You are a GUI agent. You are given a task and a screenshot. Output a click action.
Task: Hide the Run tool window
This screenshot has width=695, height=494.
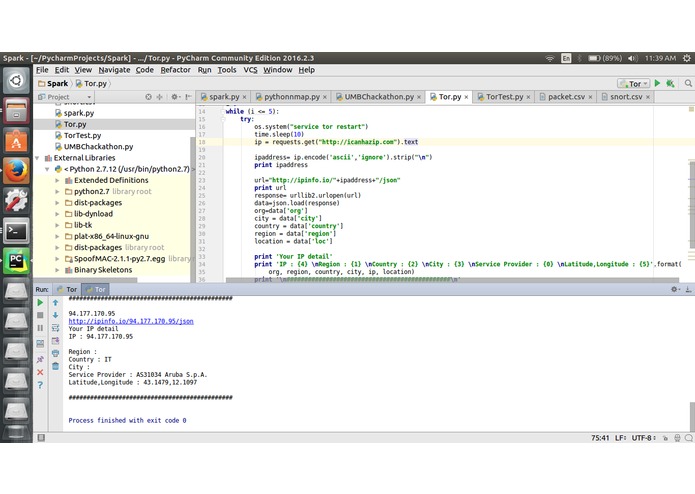pyautogui.click(x=688, y=289)
